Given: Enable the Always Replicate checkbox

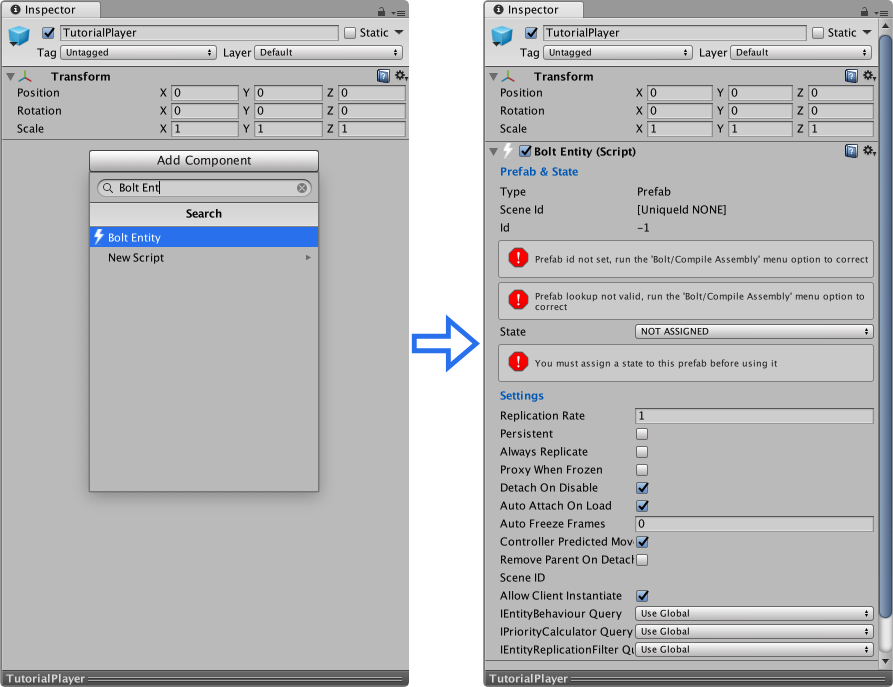Looking at the screenshot, I should point(642,452).
